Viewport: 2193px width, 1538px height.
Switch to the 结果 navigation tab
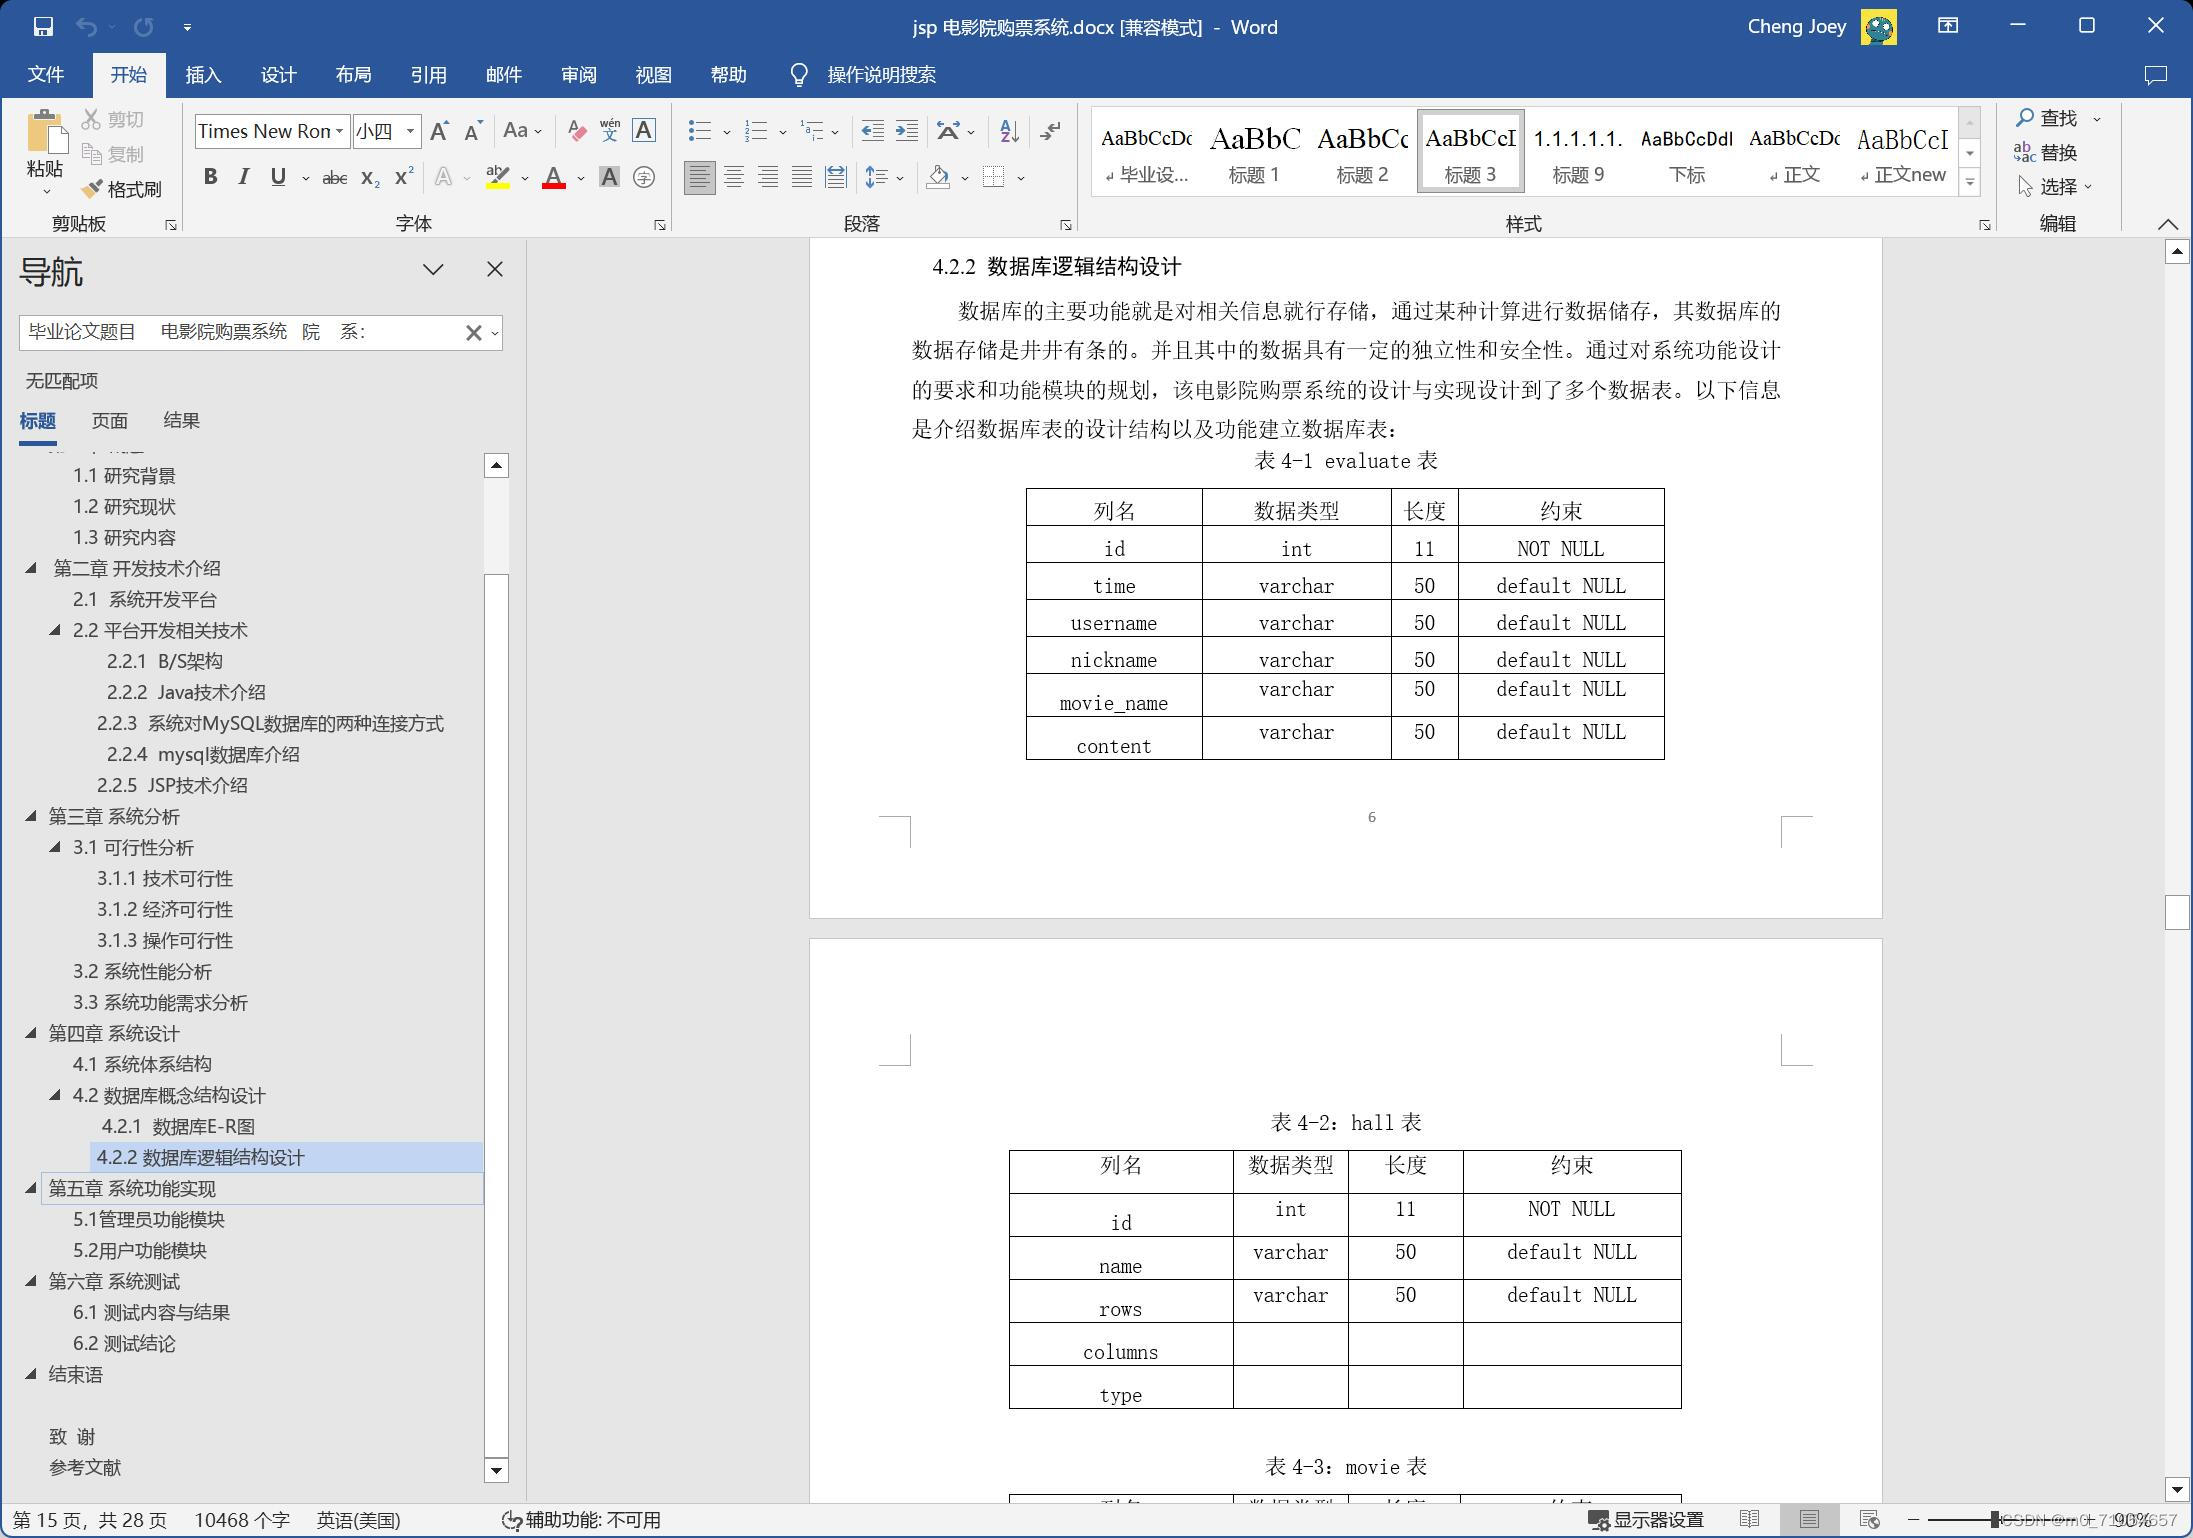tap(181, 421)
